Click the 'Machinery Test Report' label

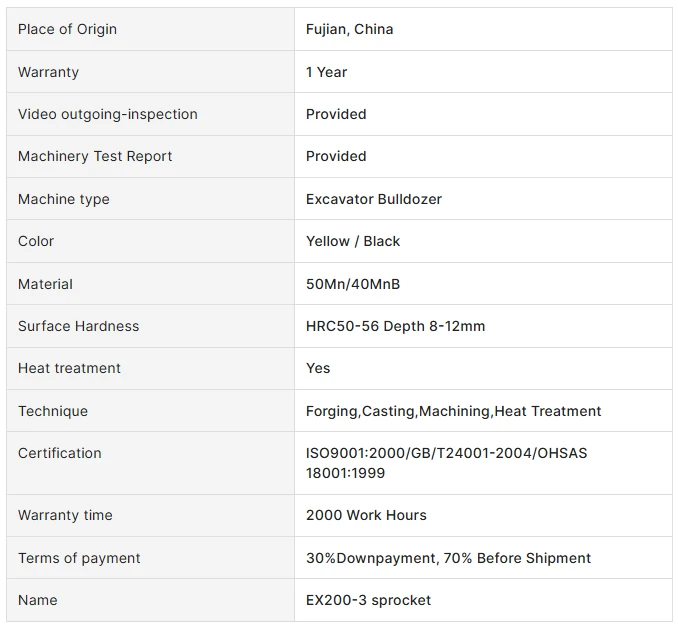[x=95, y=156]
